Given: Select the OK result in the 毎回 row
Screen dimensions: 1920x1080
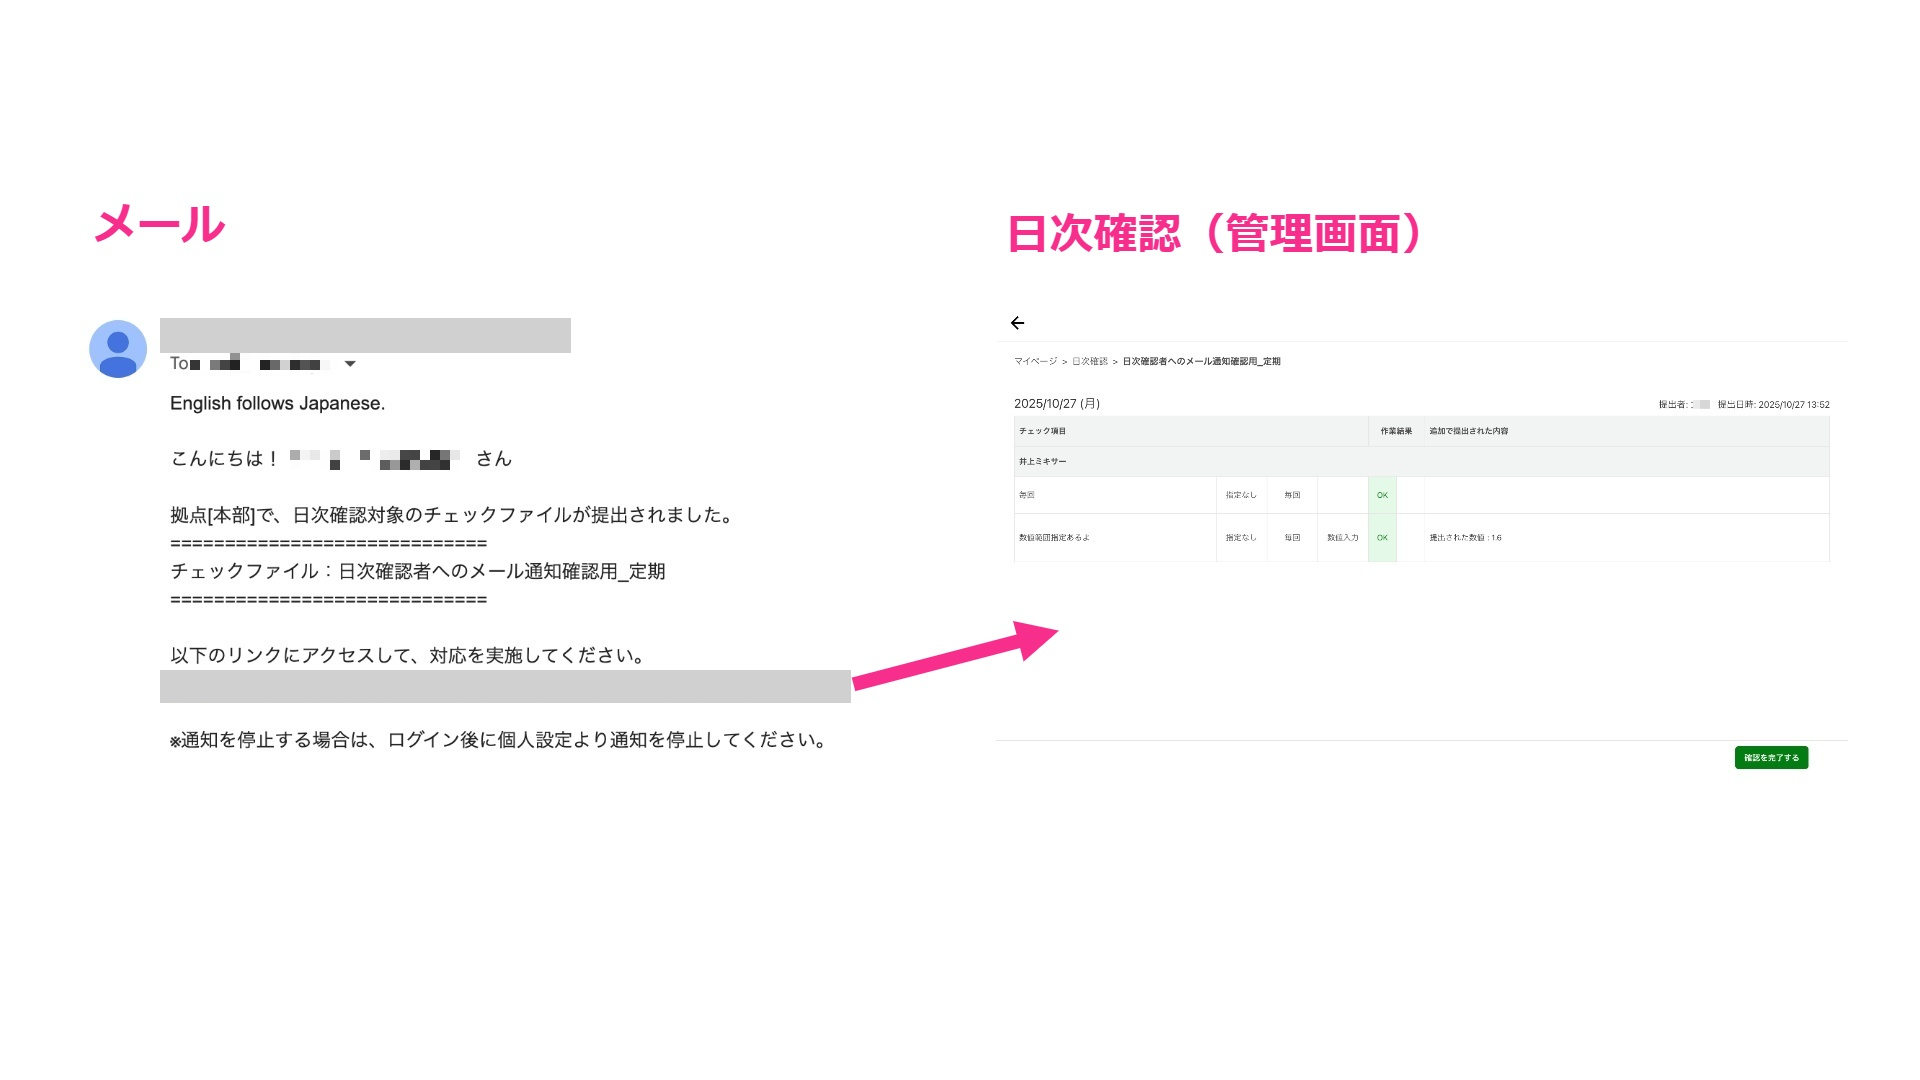Looking at the screenshot, I should click(x=1382, y=495).
